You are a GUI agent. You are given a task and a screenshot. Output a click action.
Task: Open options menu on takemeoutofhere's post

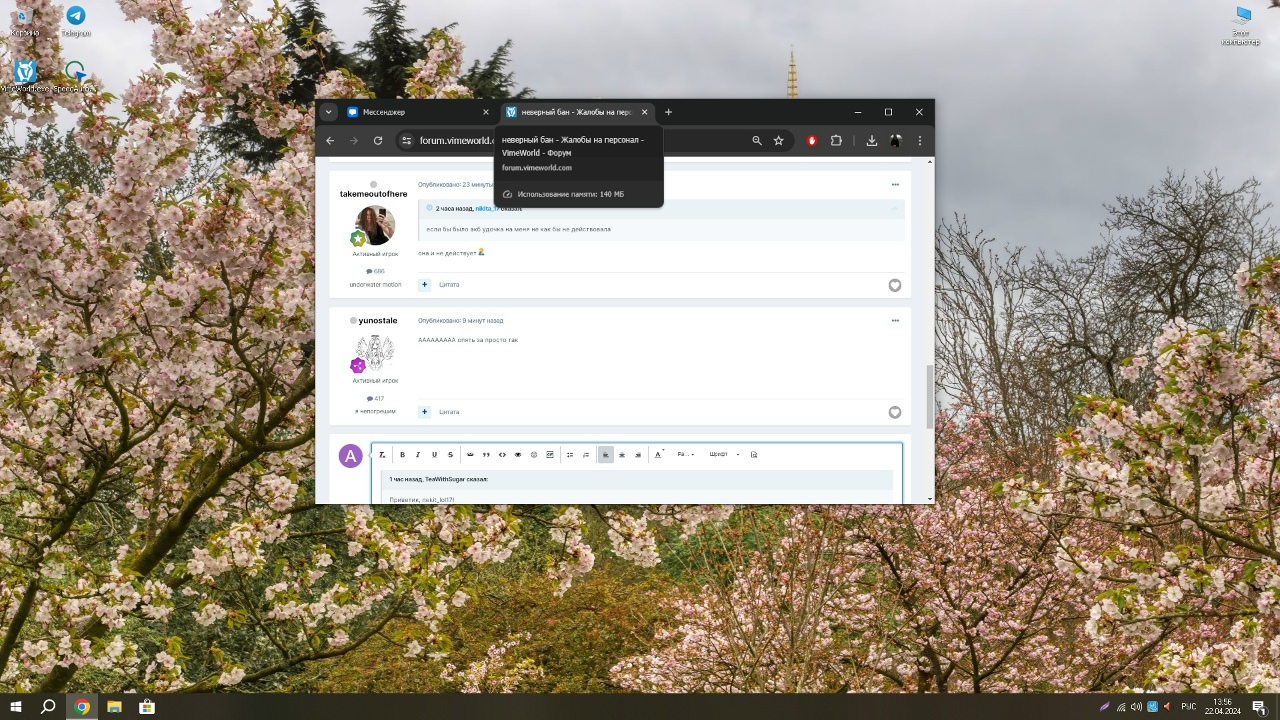(894, 184)
